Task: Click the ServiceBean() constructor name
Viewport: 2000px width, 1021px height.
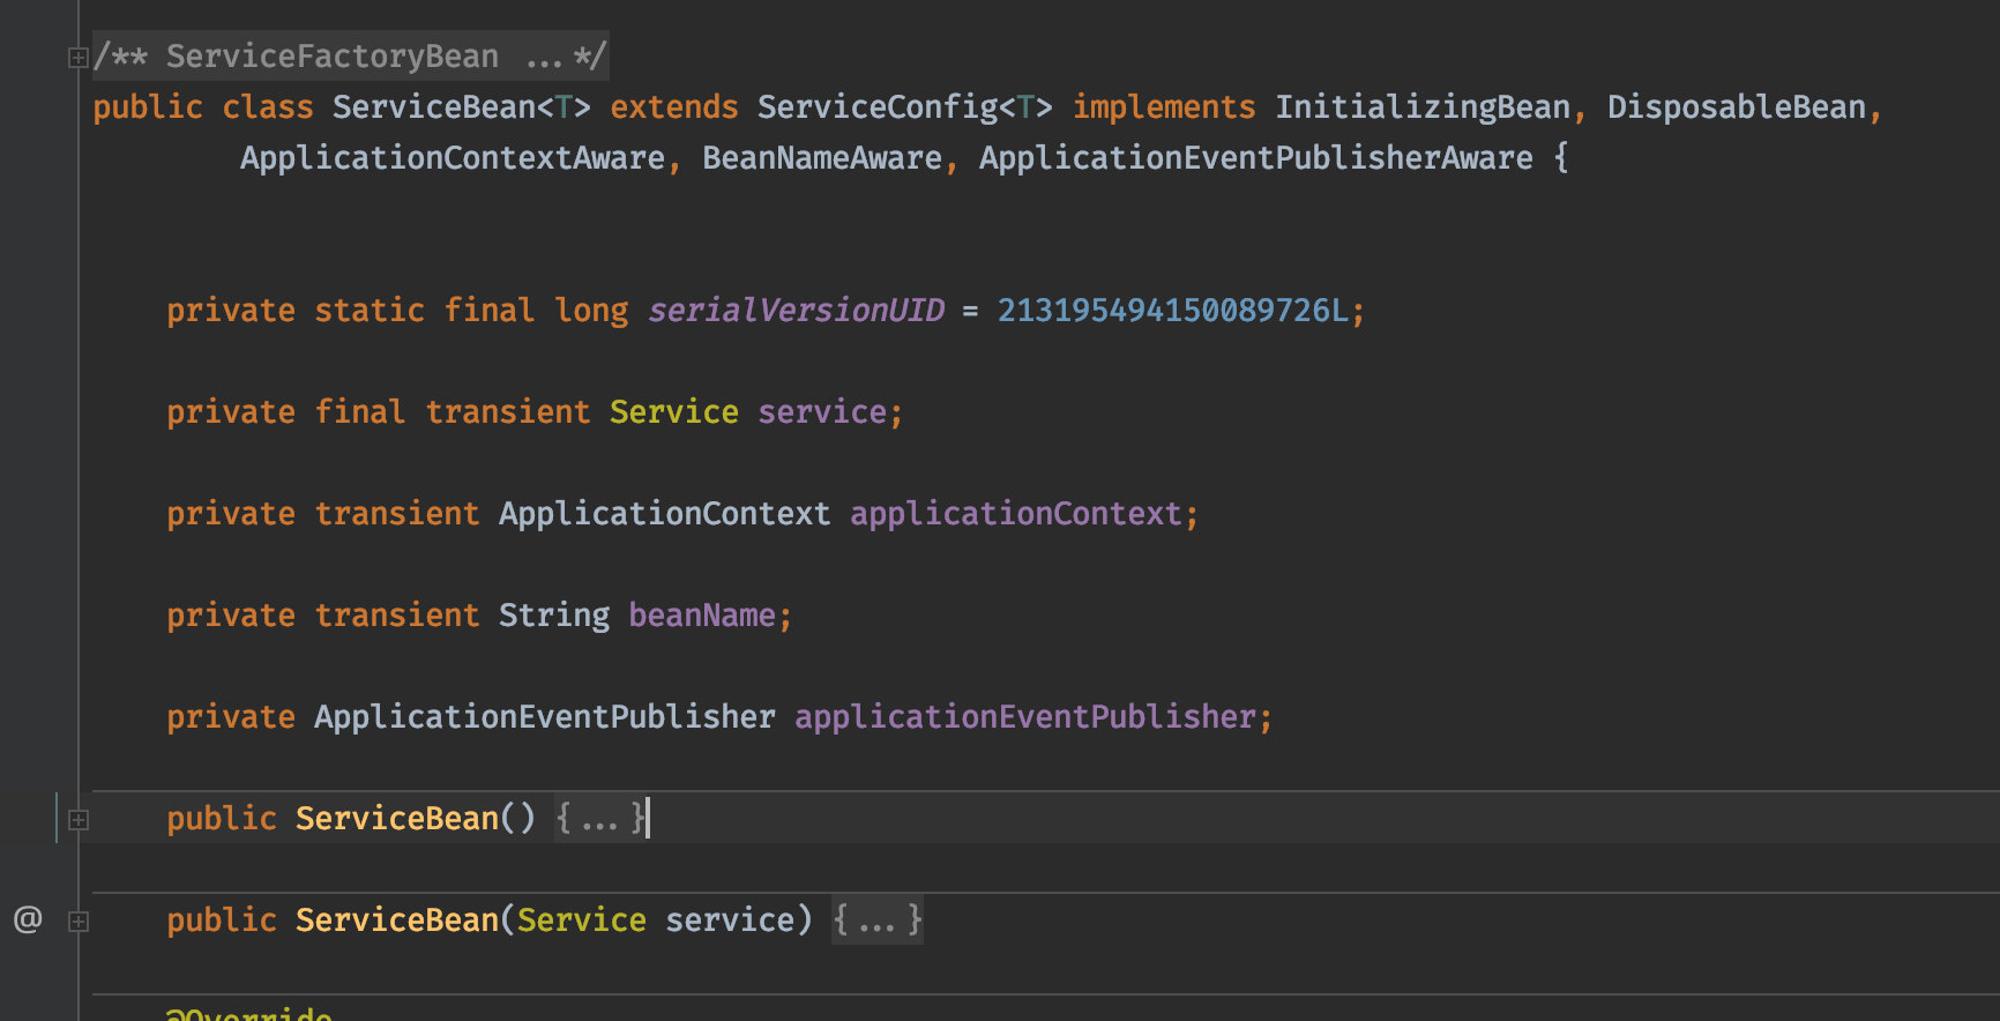Action: point(397,819)
